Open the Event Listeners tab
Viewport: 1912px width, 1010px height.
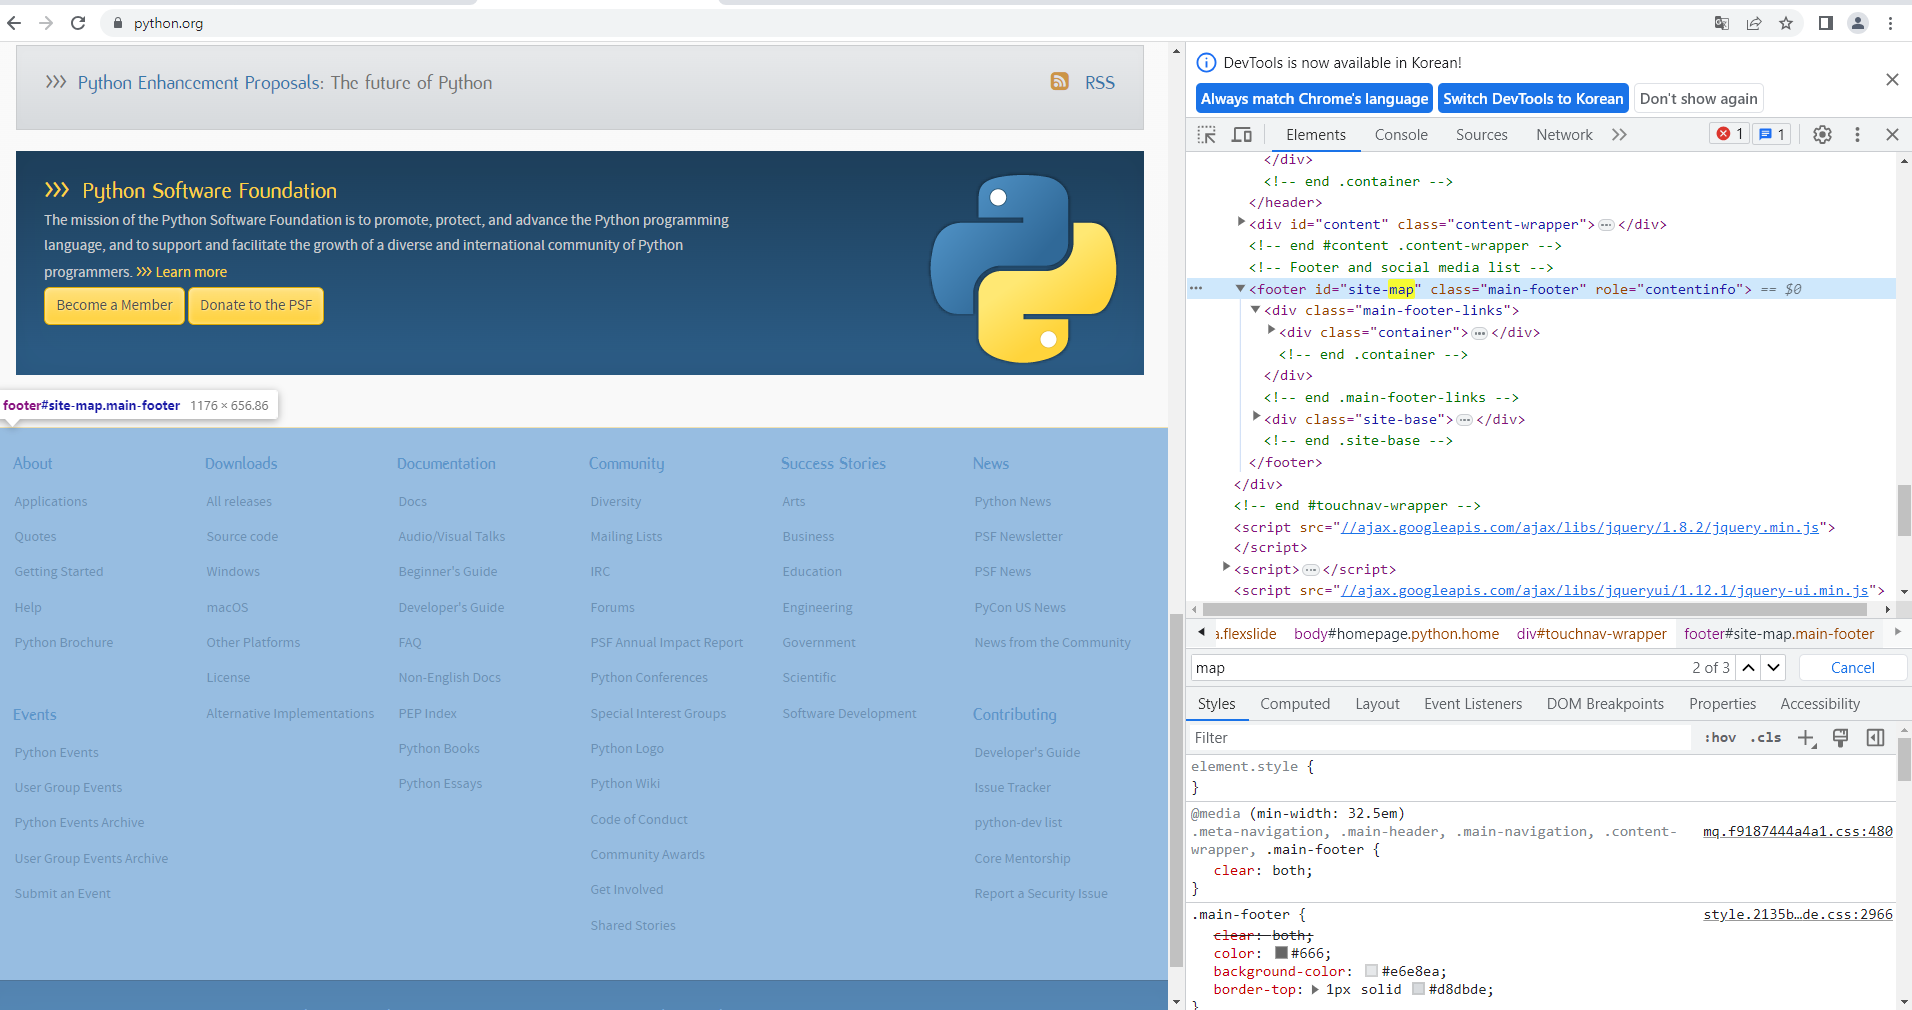(1473, 704)
